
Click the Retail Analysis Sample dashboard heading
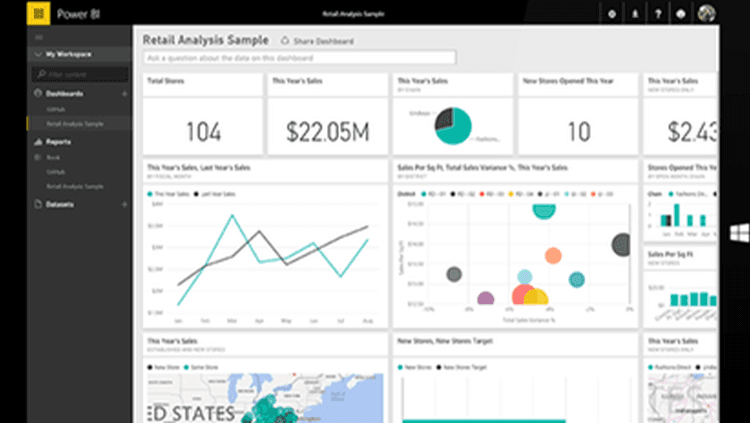206,40
